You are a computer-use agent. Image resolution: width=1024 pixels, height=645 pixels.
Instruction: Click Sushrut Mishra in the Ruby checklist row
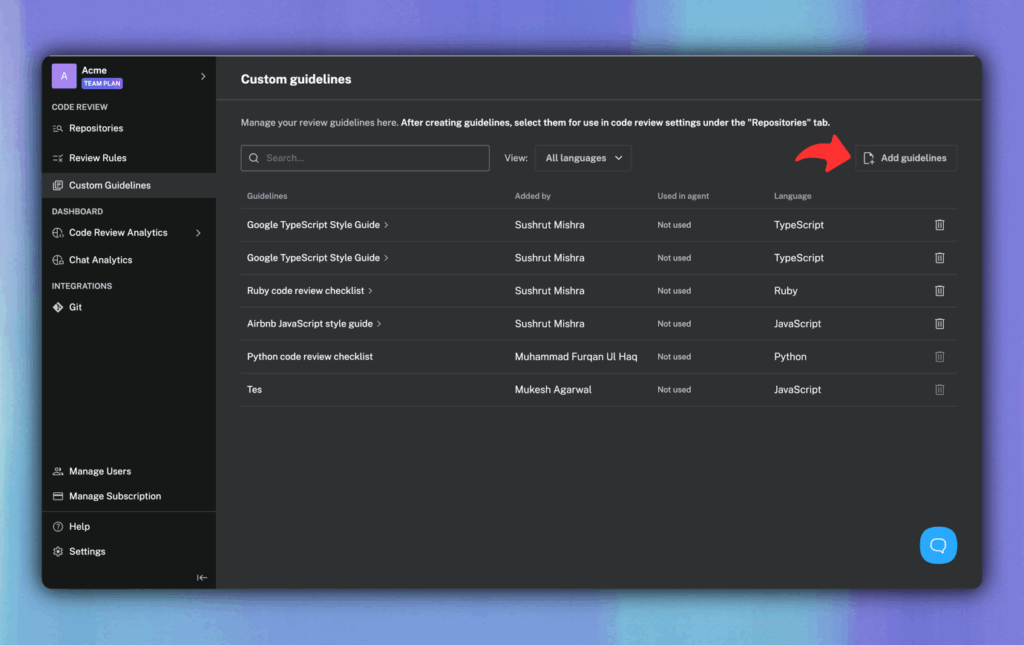[x=549, y=291]
